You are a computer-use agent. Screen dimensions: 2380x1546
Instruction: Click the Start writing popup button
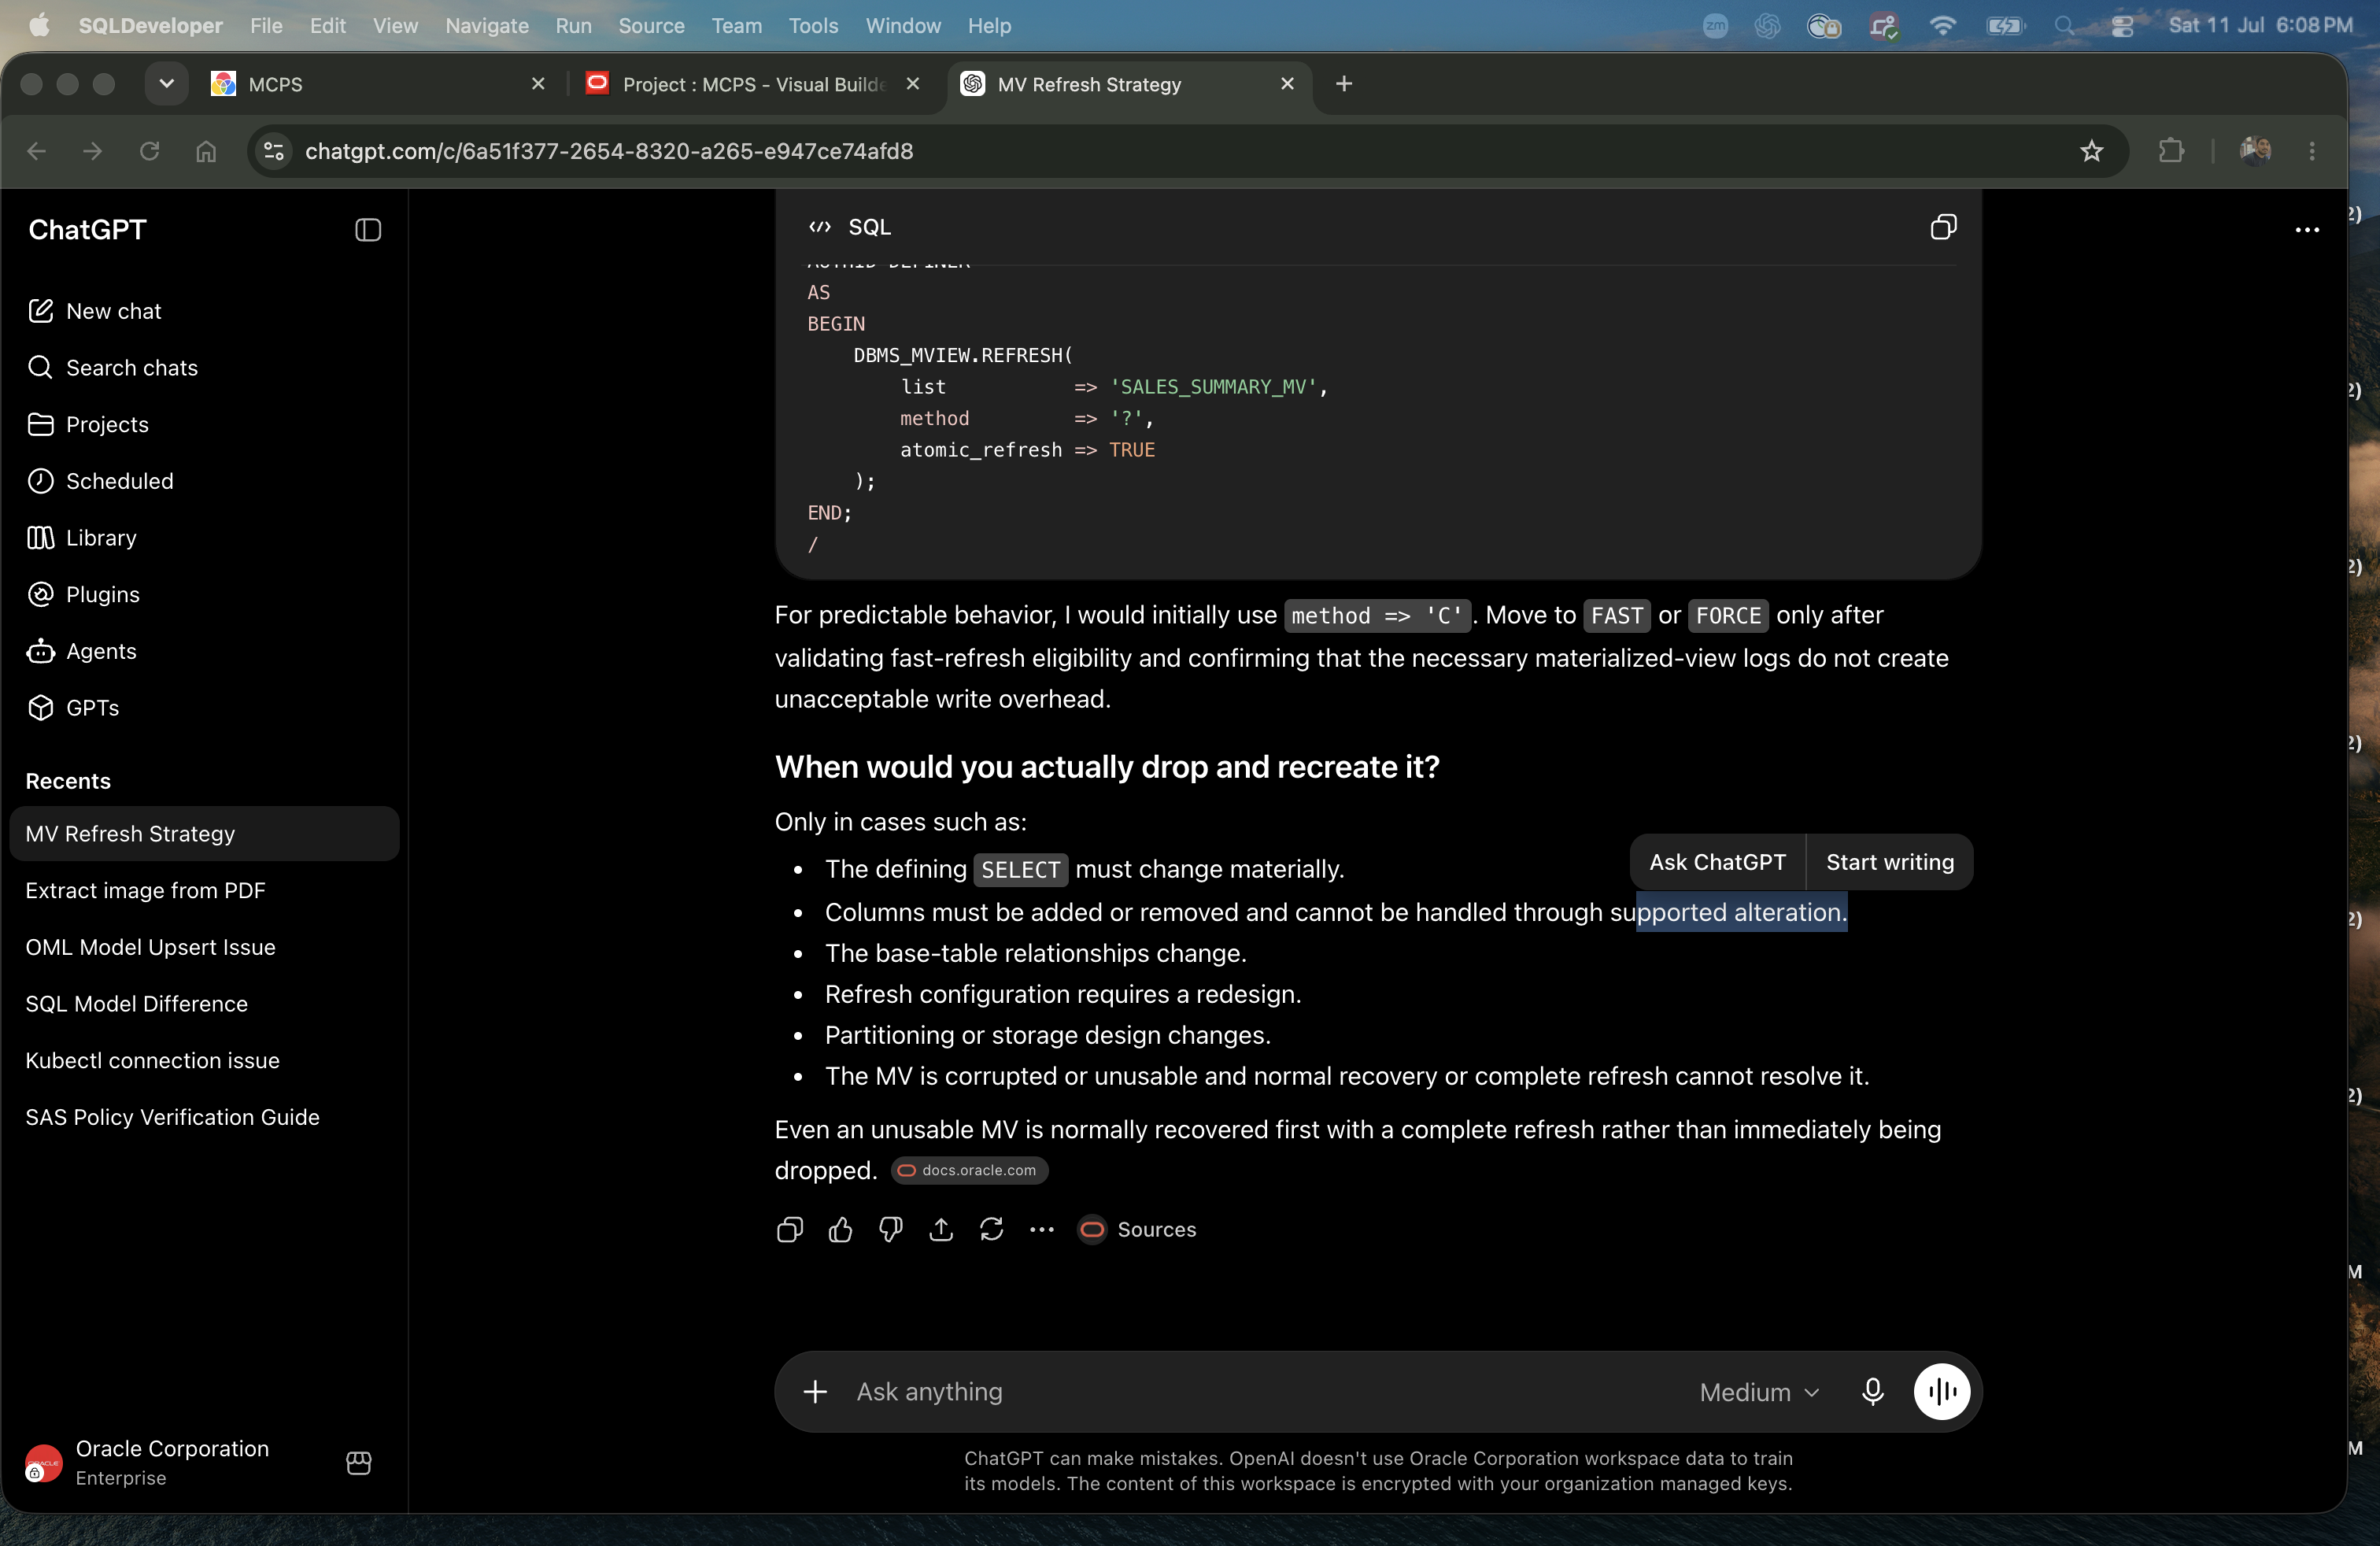click(x=1889, y=862)
